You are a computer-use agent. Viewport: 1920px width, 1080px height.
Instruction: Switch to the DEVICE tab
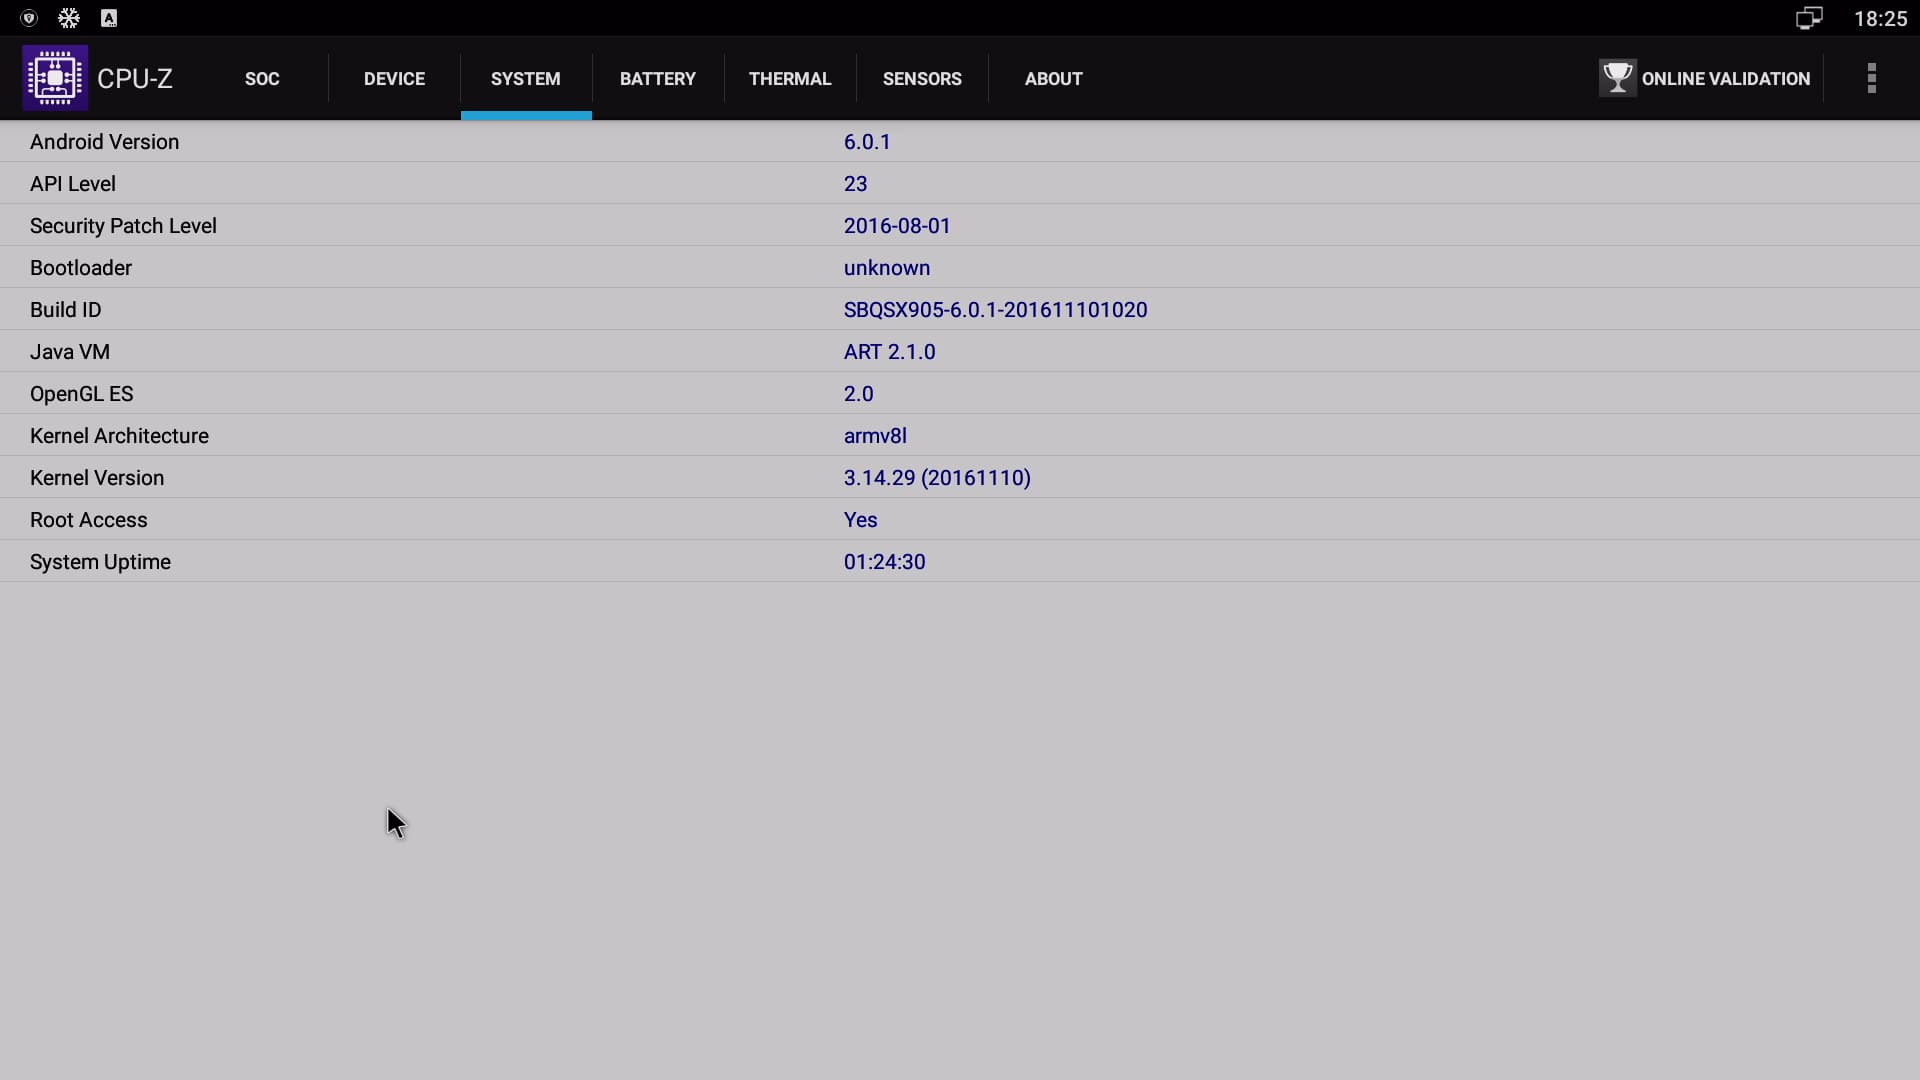coord(394,79)
